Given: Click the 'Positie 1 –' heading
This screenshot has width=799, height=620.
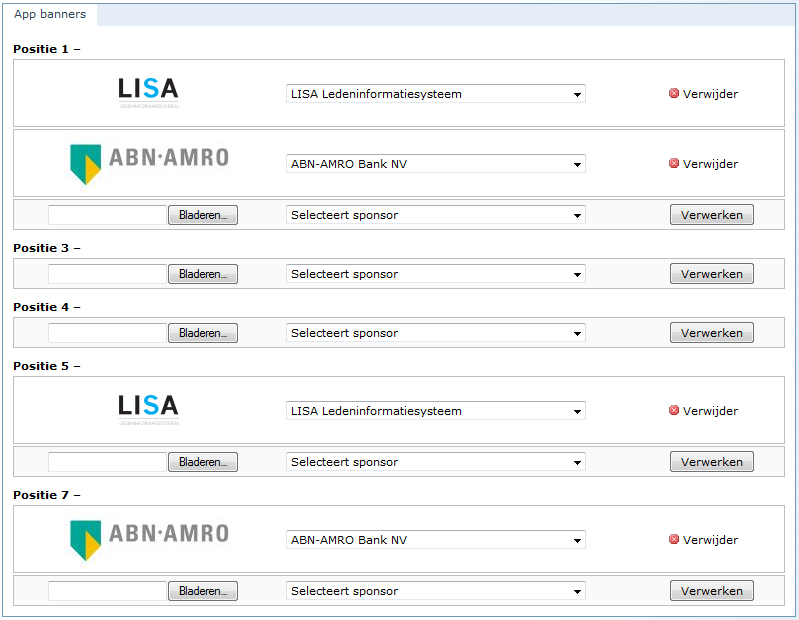Looking at the screenshot, I should 47,49.
